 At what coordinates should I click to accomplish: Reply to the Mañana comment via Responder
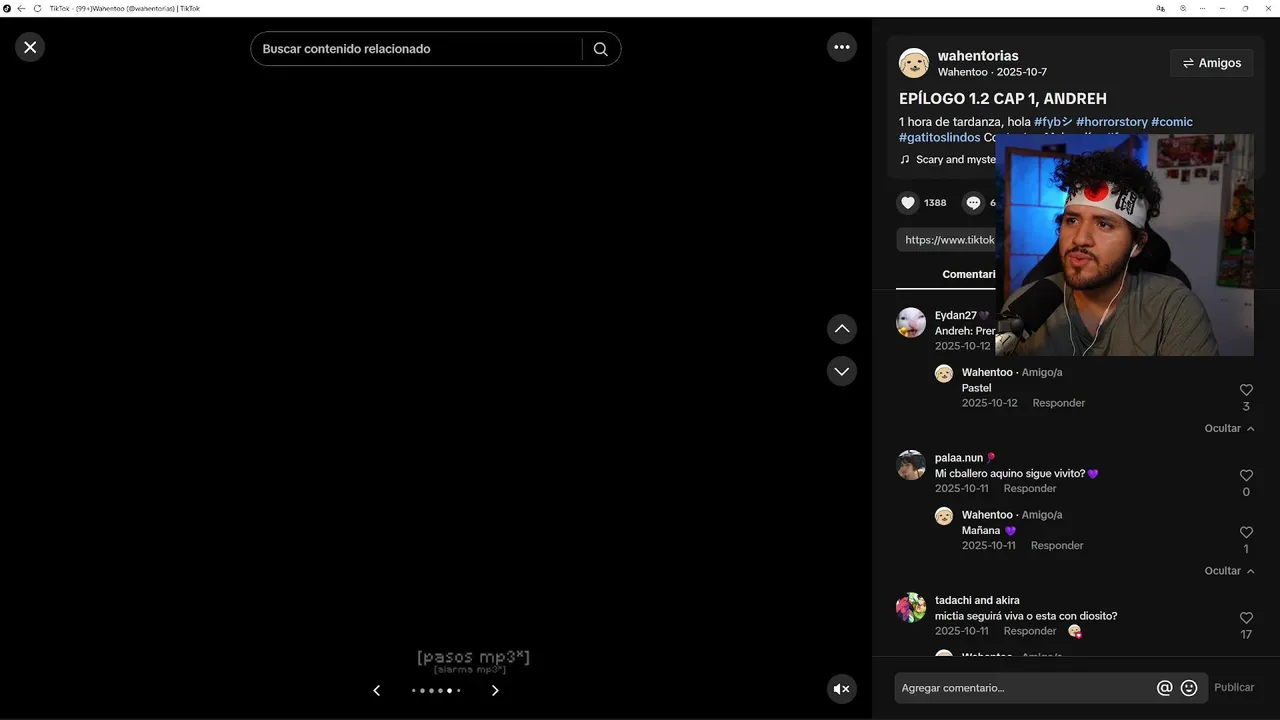click(x=1057, y=546)
